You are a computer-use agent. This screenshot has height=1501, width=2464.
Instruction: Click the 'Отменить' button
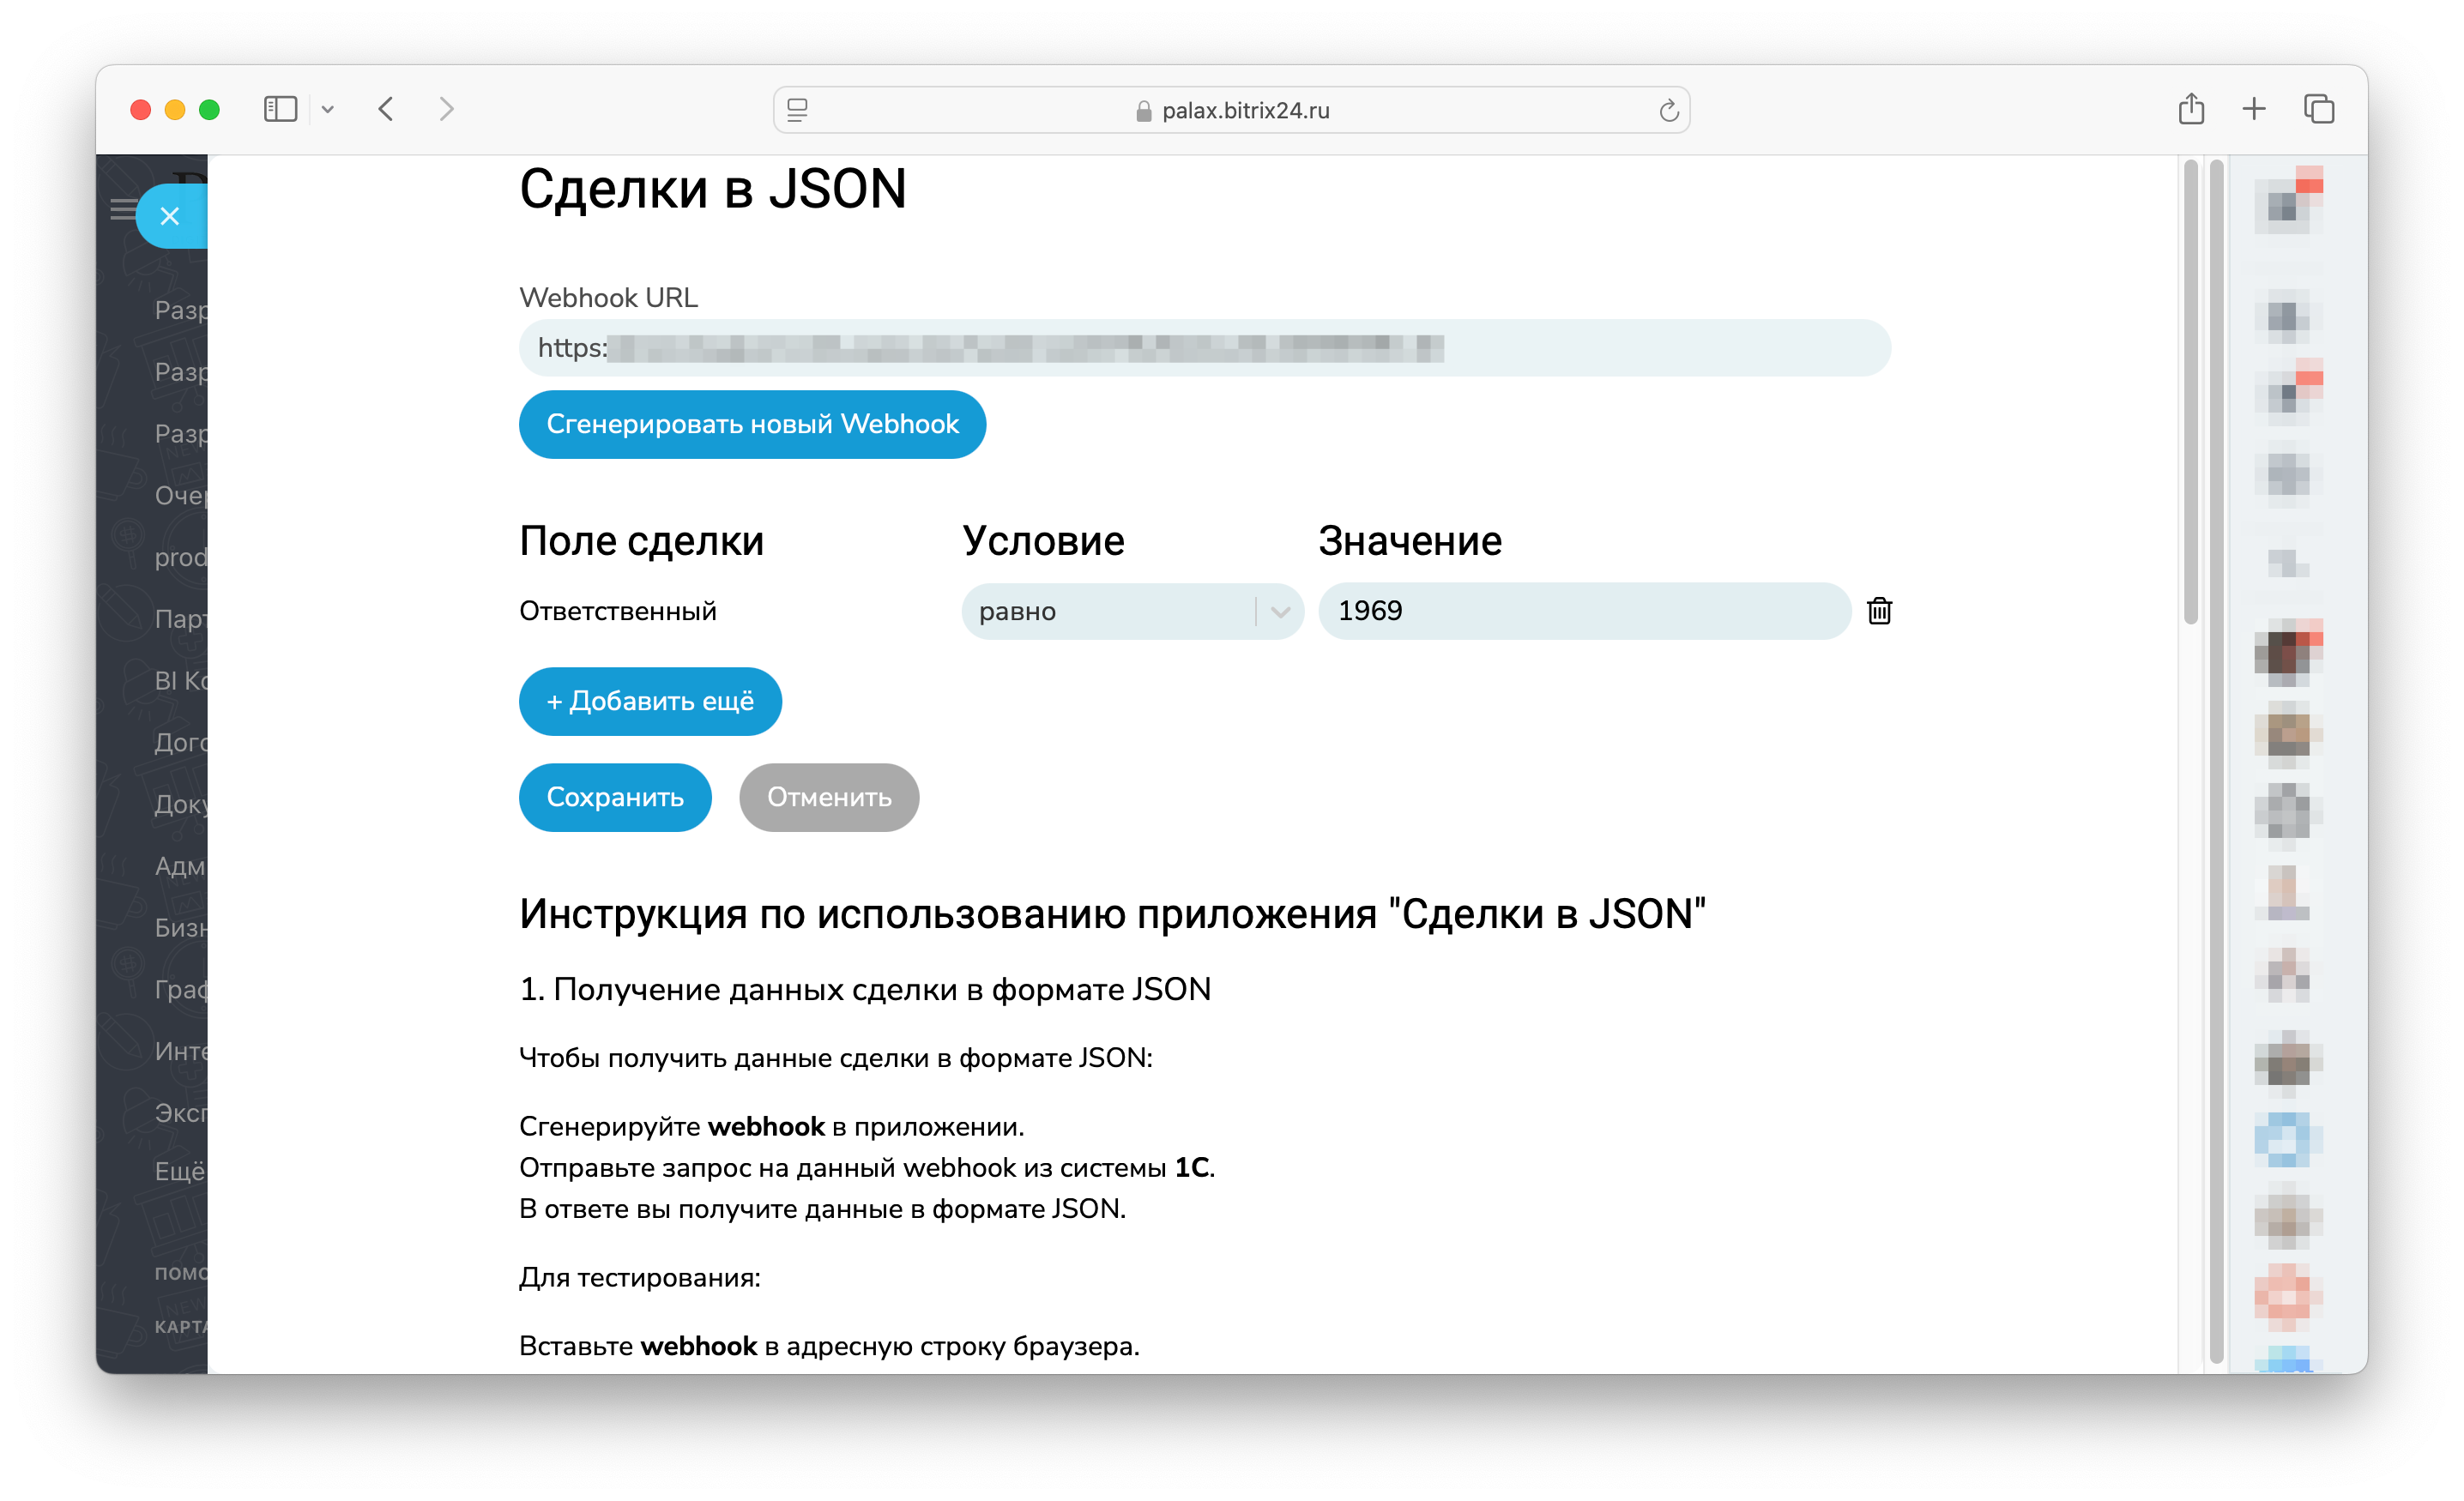(x=828, y=797)
